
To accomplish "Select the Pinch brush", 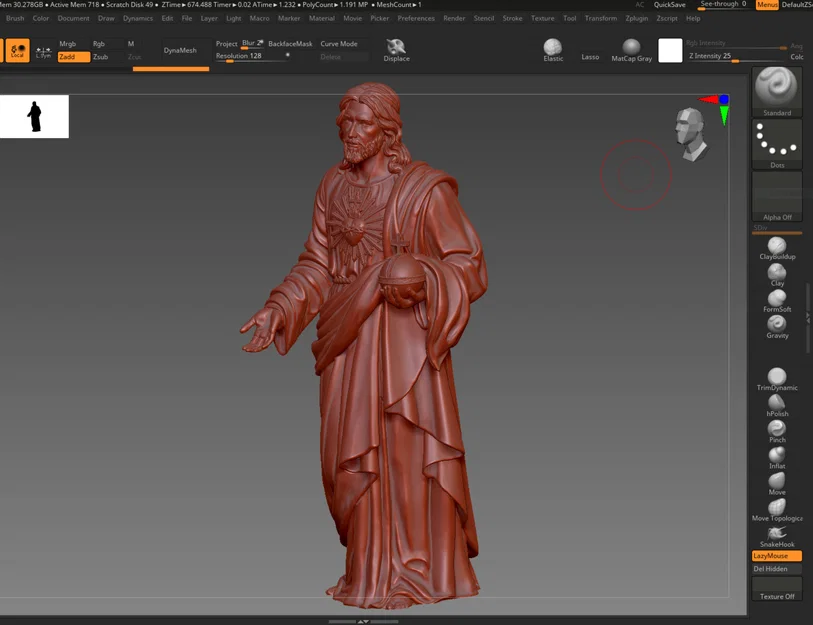I will [777, 432].
